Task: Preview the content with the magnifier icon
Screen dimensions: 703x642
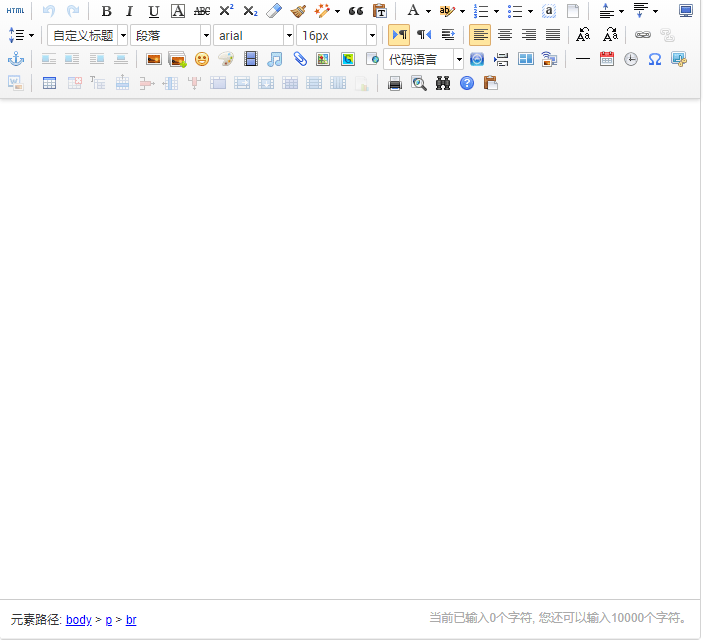Action: [419, 83]
